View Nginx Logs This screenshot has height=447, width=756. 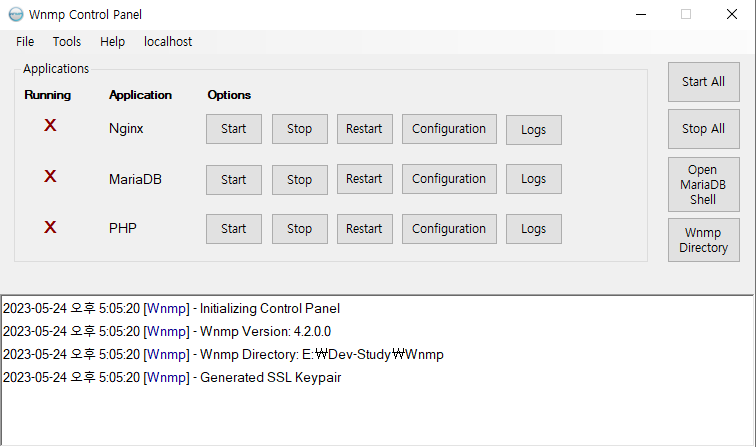click(534, 130)
